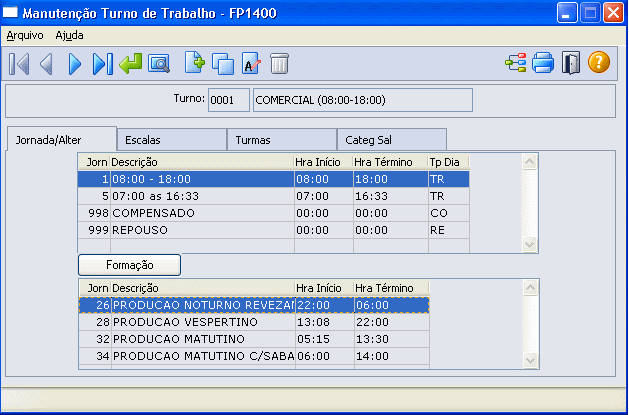The height and width of the screenshot is (415, 629).
Task: Select row "08:00 - 18:00"
Action: click(274, 179)
